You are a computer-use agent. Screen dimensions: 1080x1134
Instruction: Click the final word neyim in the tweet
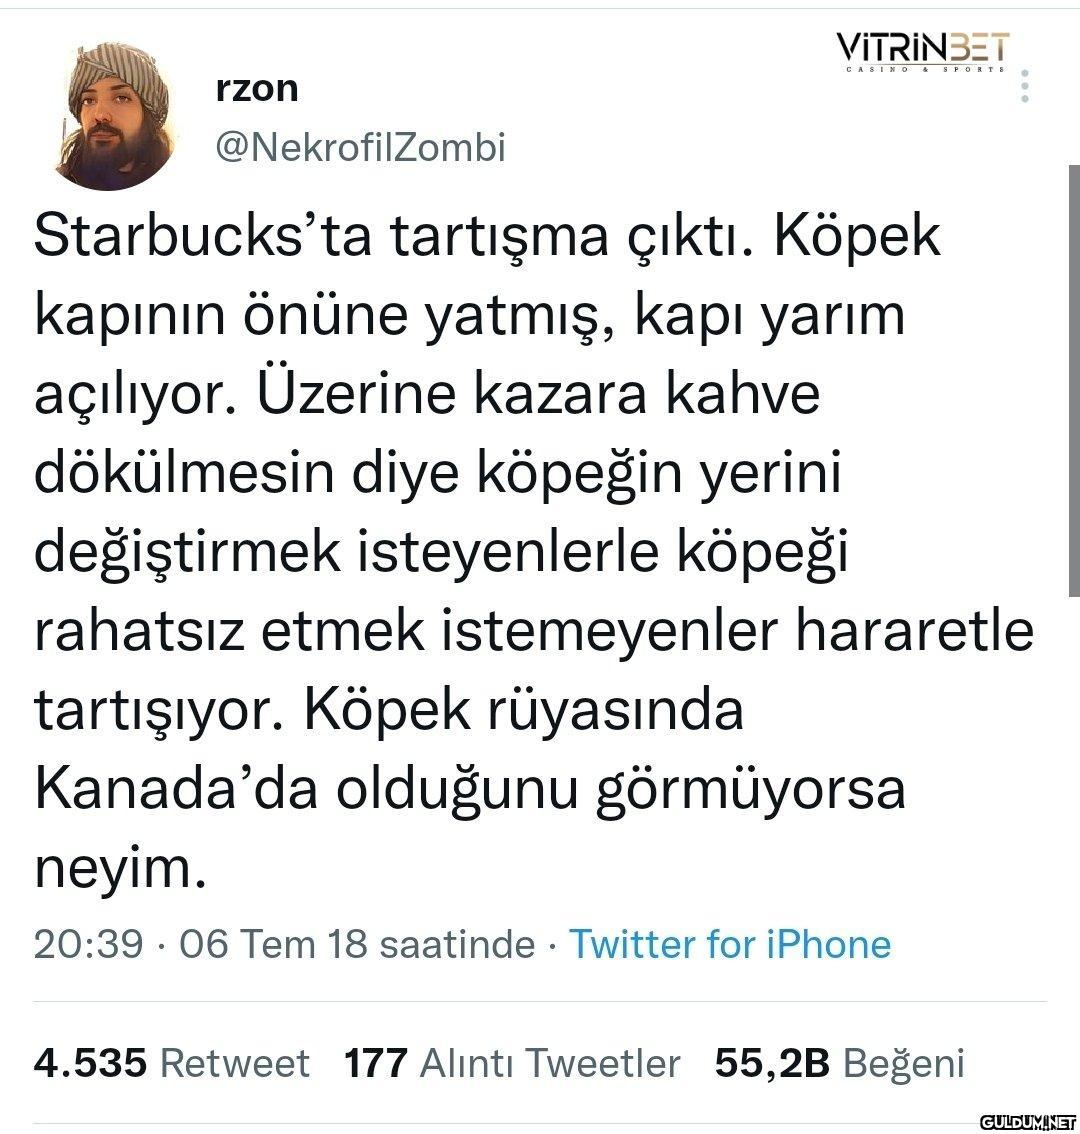pos(118,868)
